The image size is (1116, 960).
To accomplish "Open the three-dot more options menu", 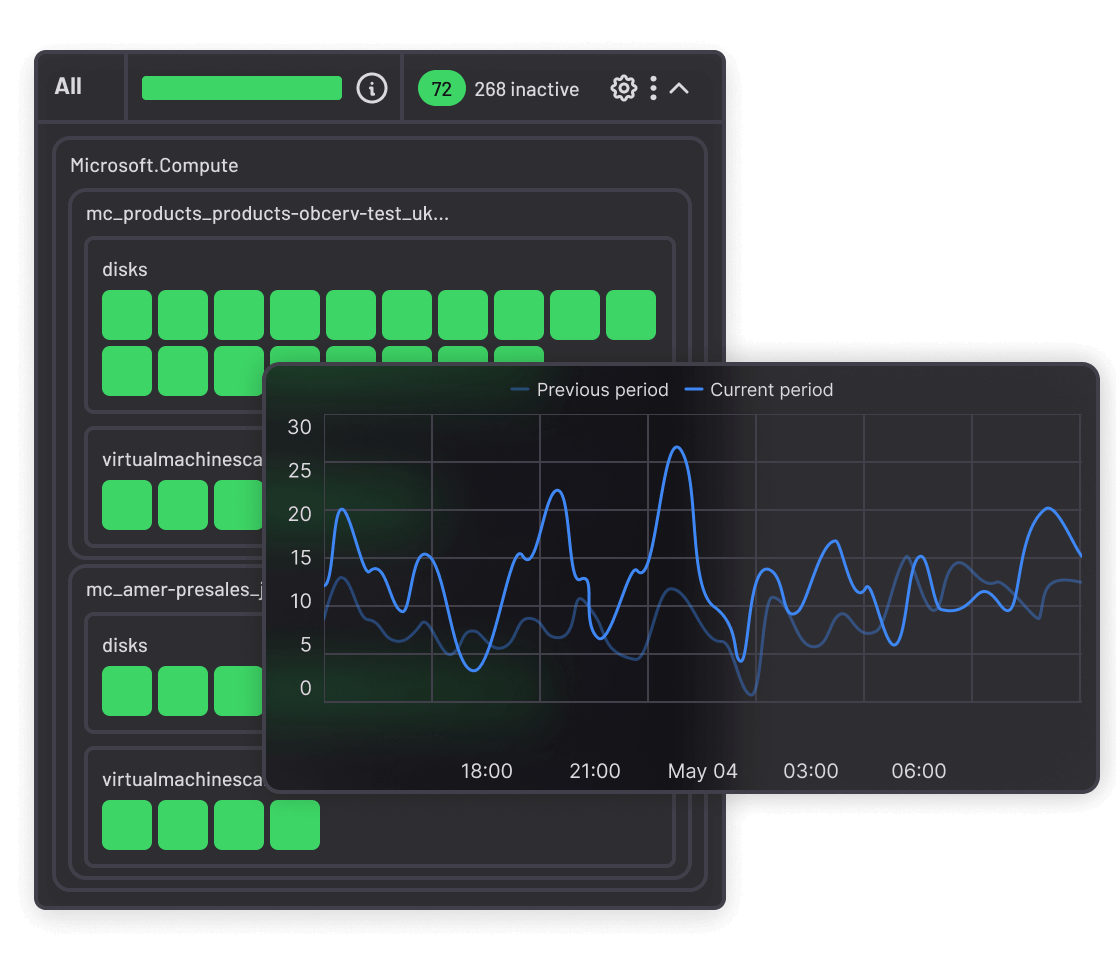I will 653,88.
